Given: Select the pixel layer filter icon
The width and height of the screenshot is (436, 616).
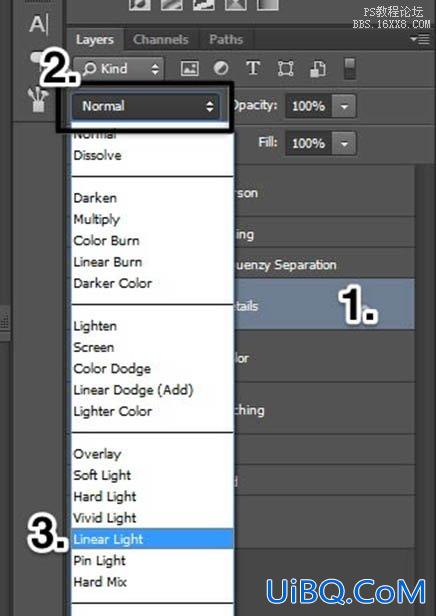Looking at the screenshot, I should tap(189, 68).
